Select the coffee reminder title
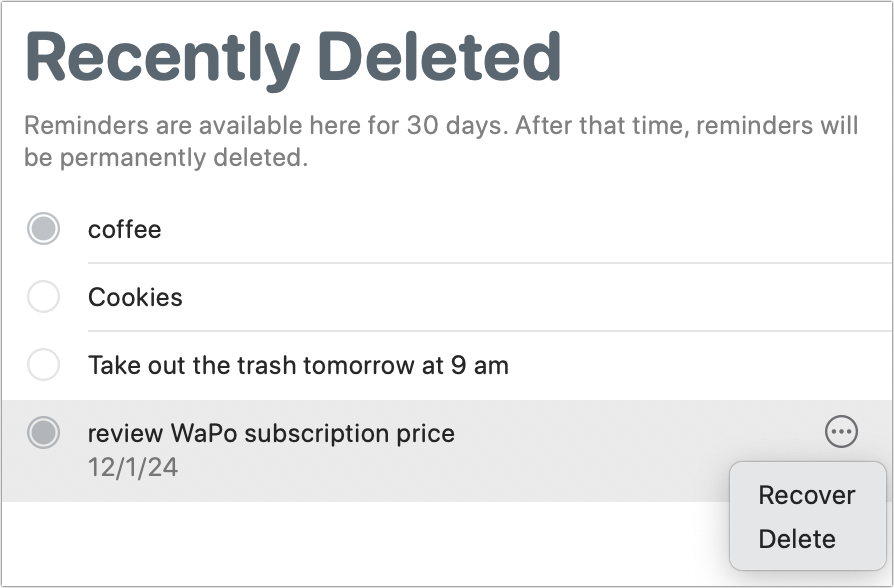The width and height of the screenshot is (894, 588). (x=124, y=229)
